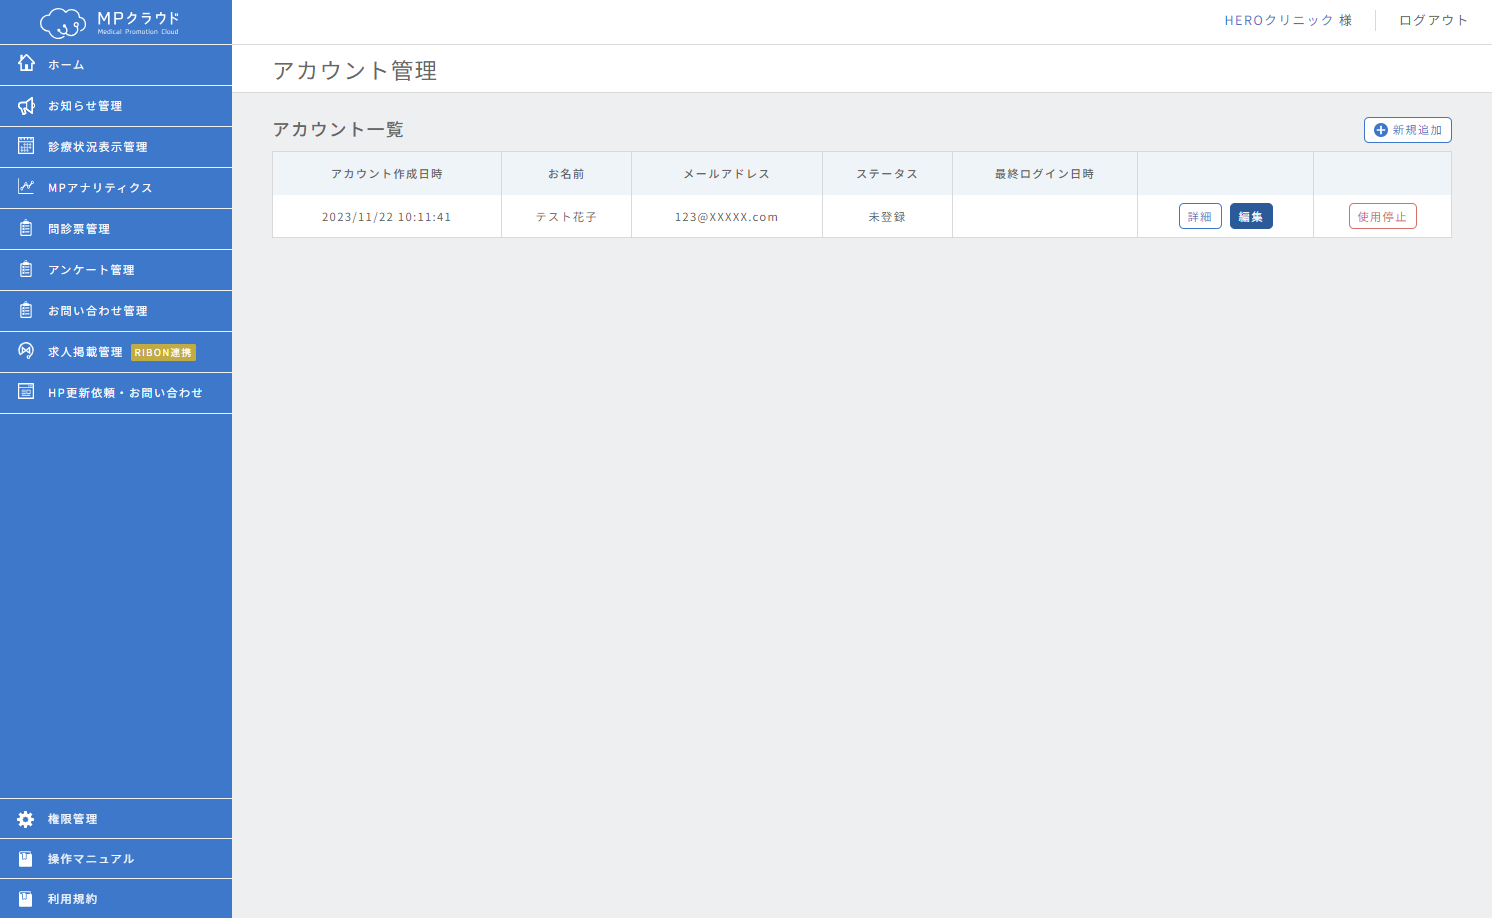Click the clipboard icon for アンケート管理

26,269
